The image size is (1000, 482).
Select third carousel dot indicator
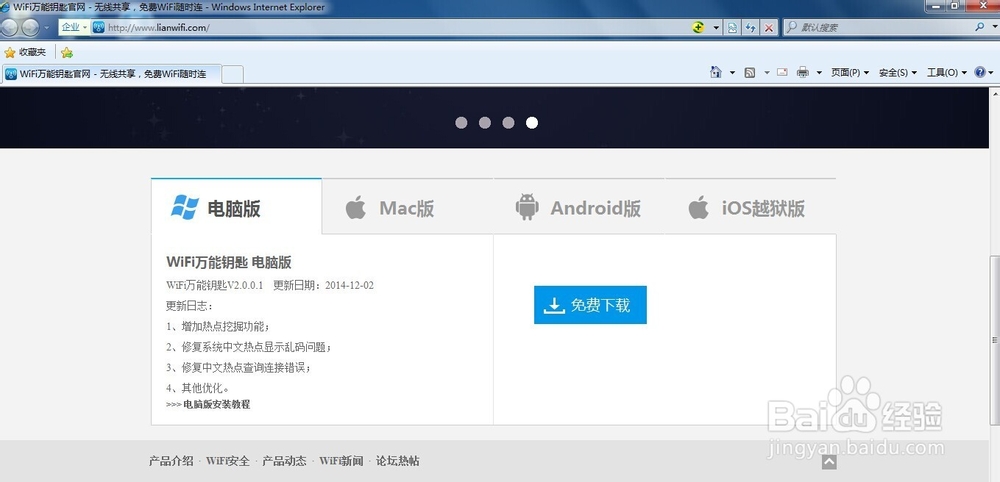click(508, 122)
